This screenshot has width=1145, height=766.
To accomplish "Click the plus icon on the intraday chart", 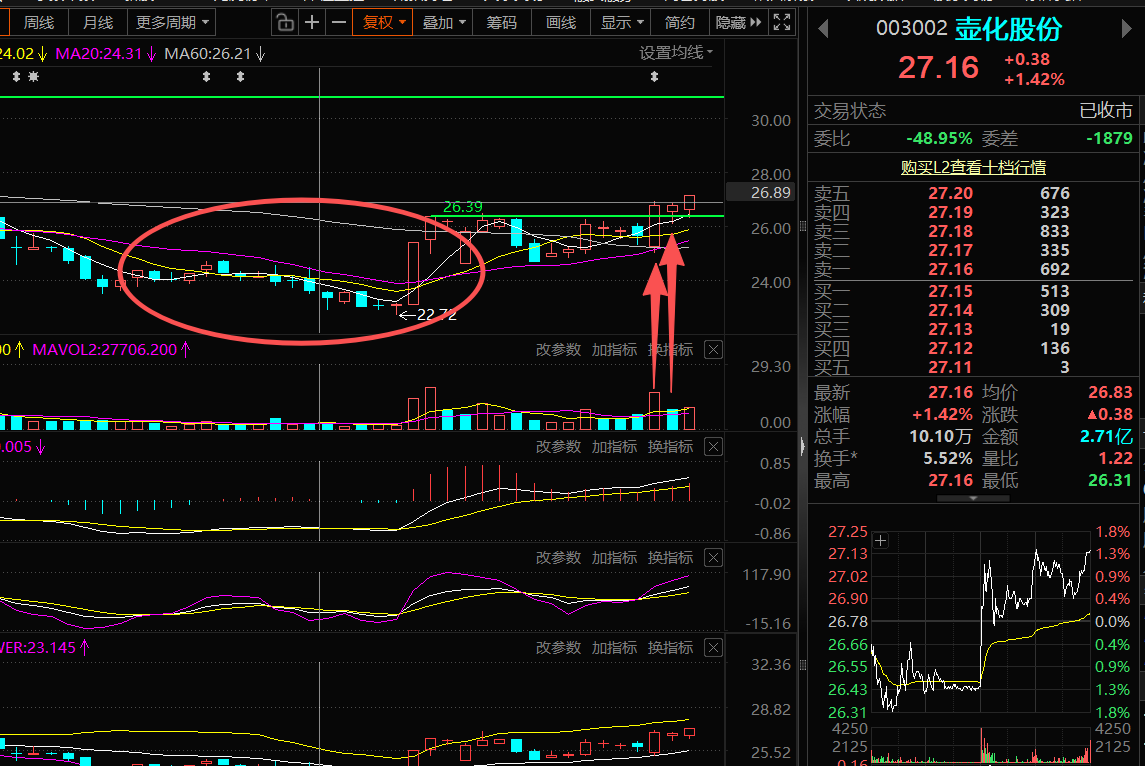I will pyautogui.click(x=881, y=541).
